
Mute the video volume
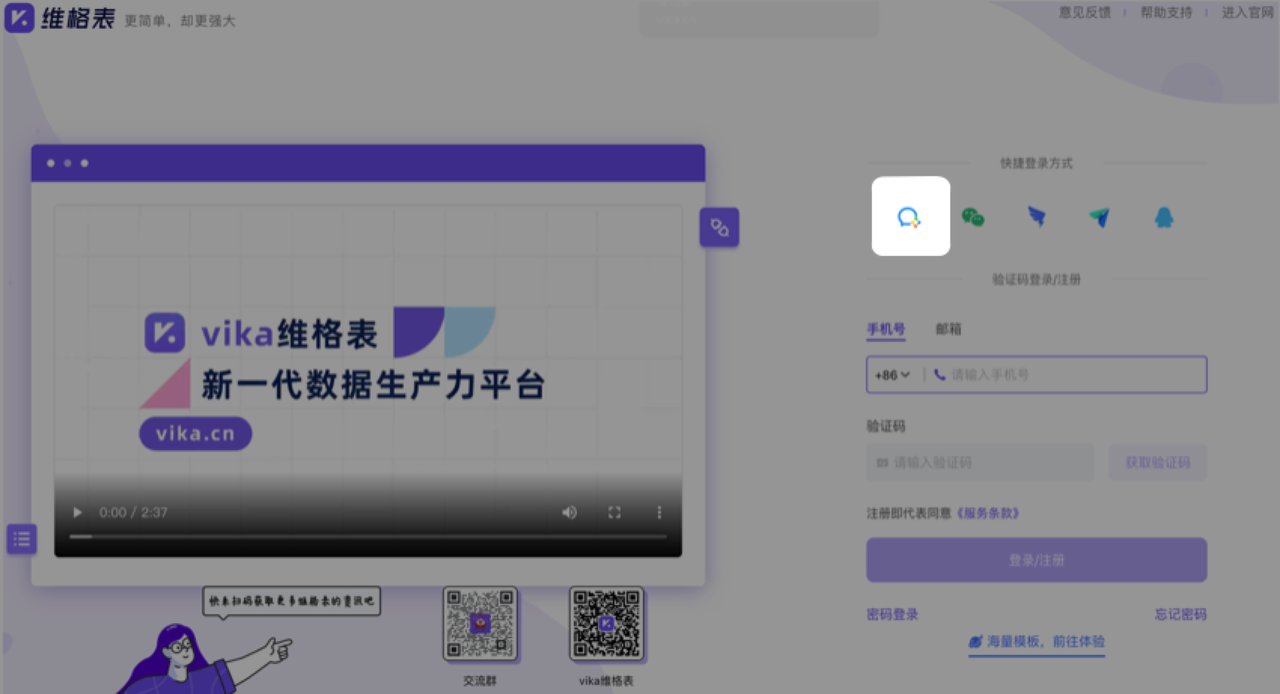click(x=569, y=512)
